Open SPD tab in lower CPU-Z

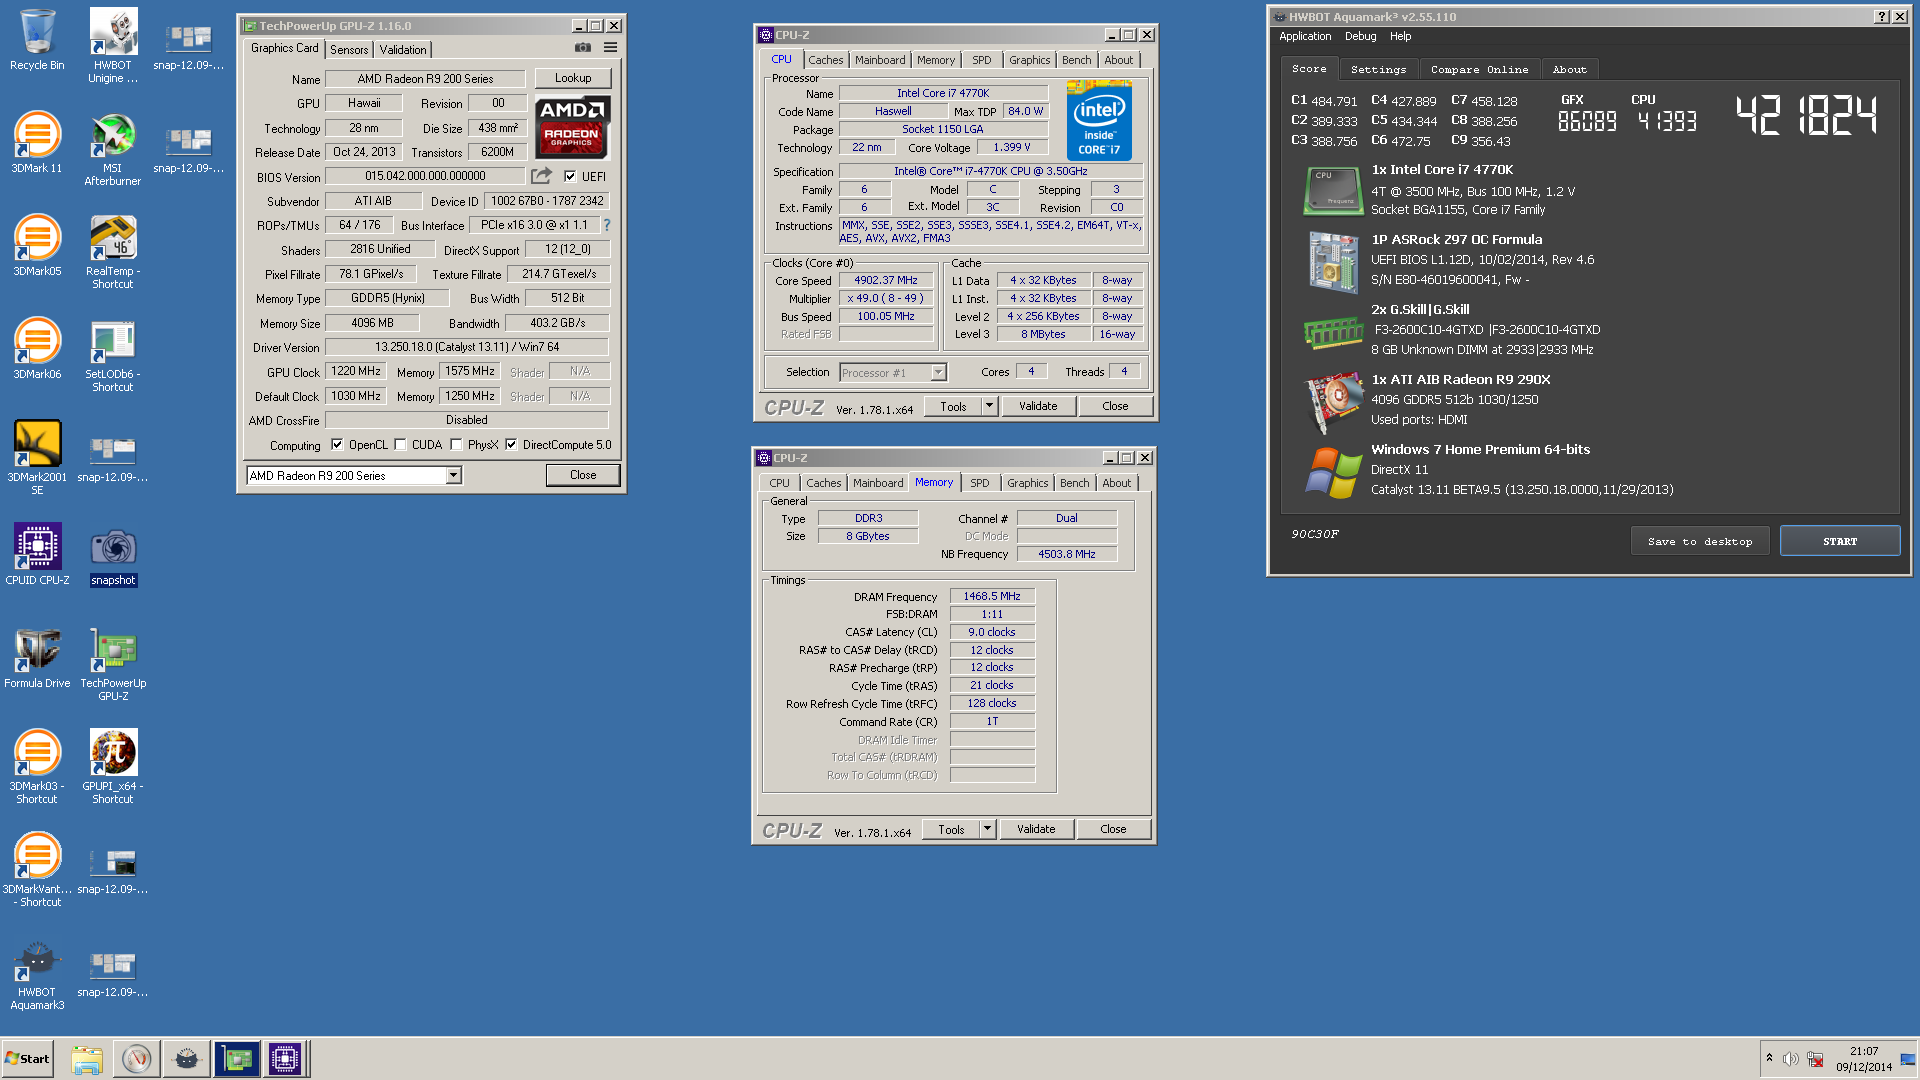pos(980,483)
